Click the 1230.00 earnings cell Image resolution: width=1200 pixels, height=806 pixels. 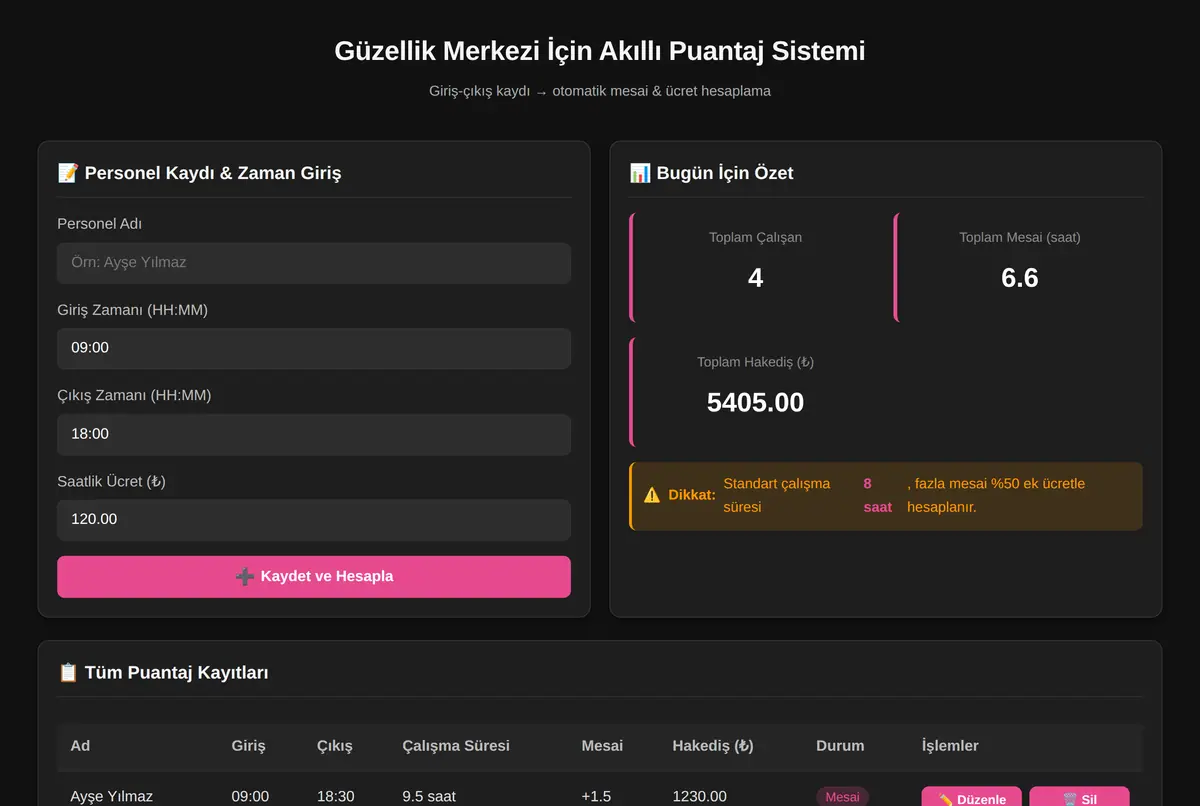[x=700, y=797]
